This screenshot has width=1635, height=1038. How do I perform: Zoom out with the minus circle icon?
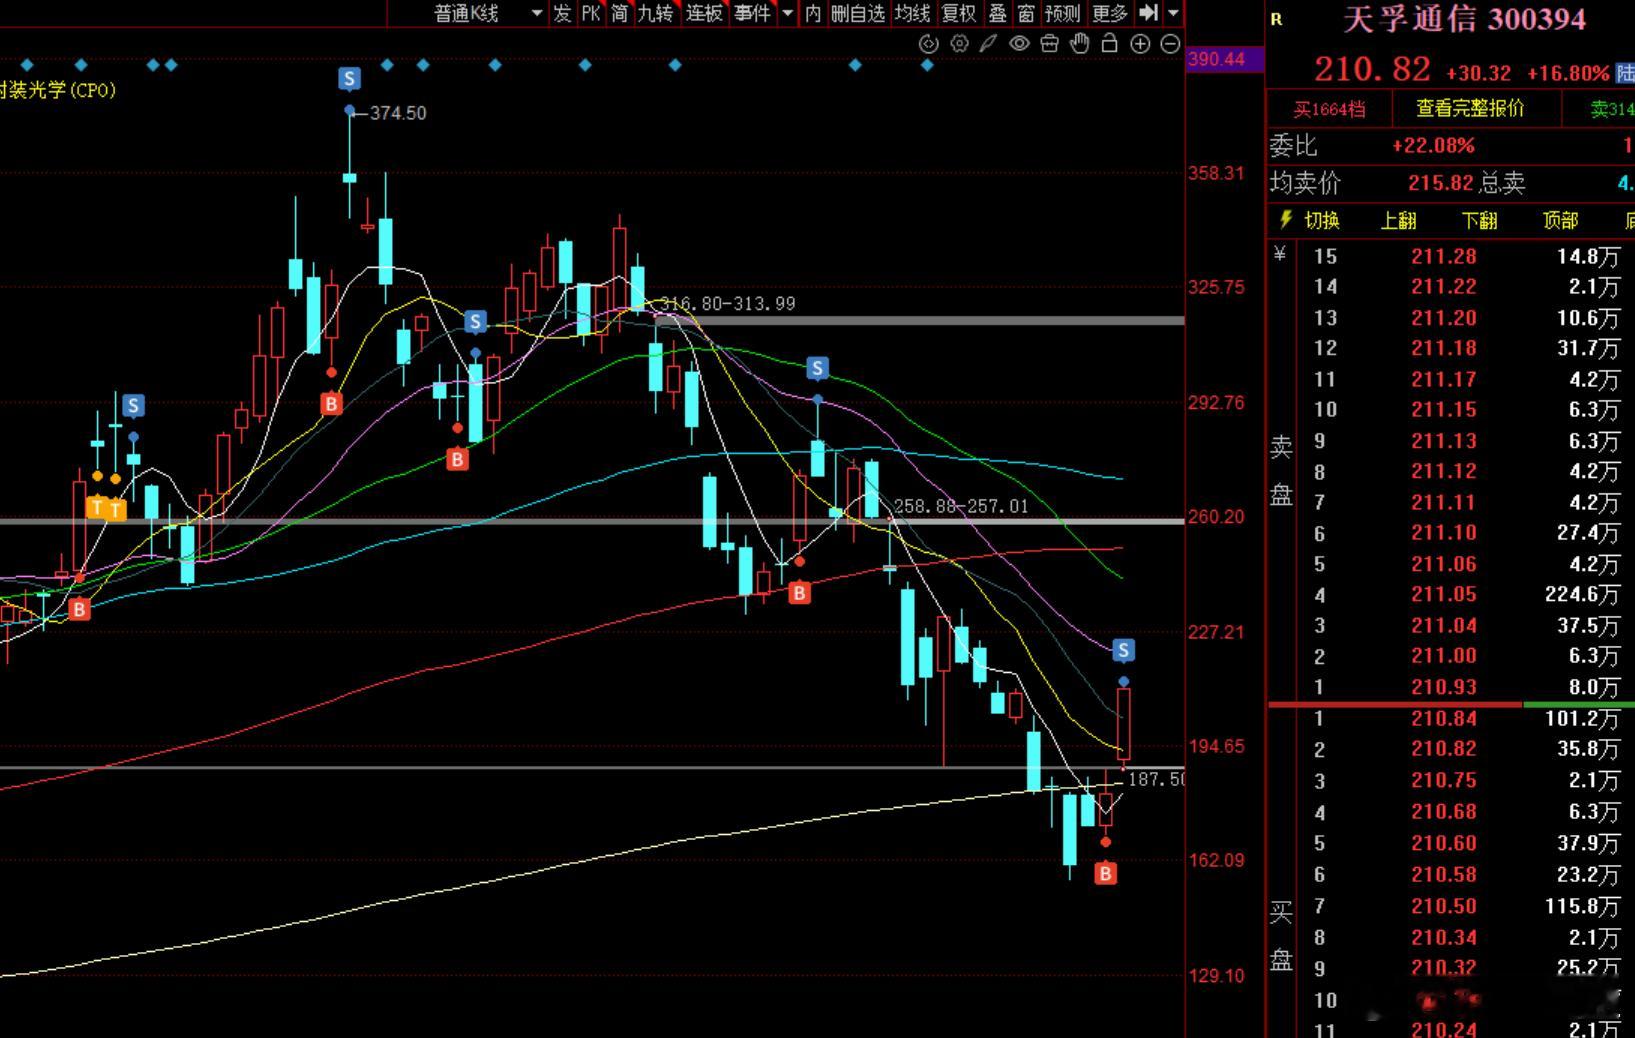pos(1170,44)
